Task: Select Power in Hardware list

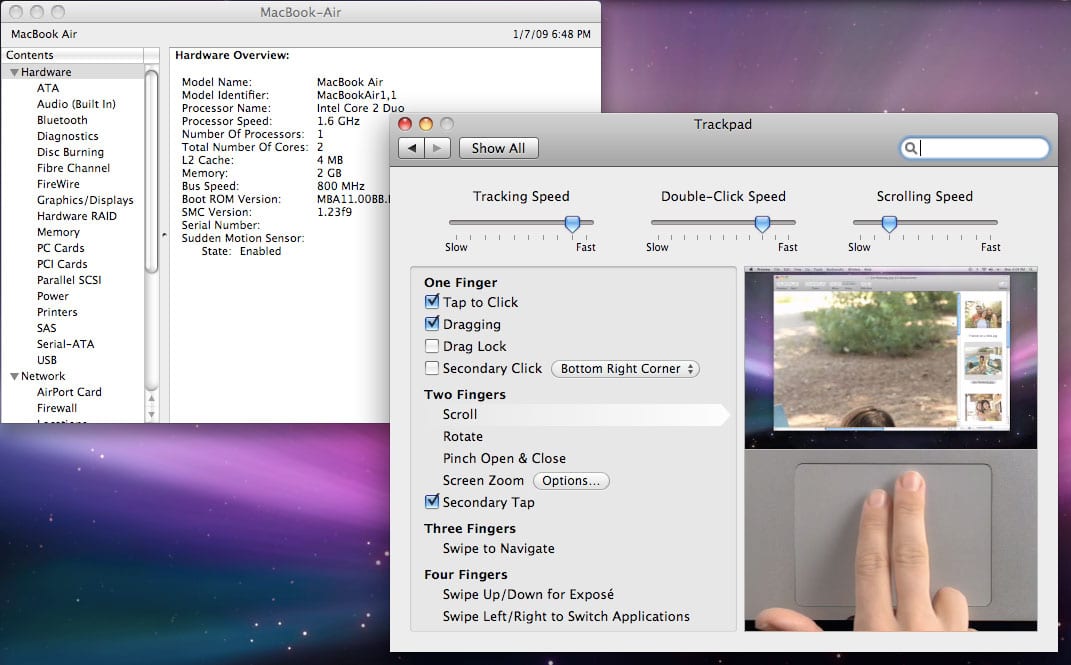Action: click(x=53, y=296)
